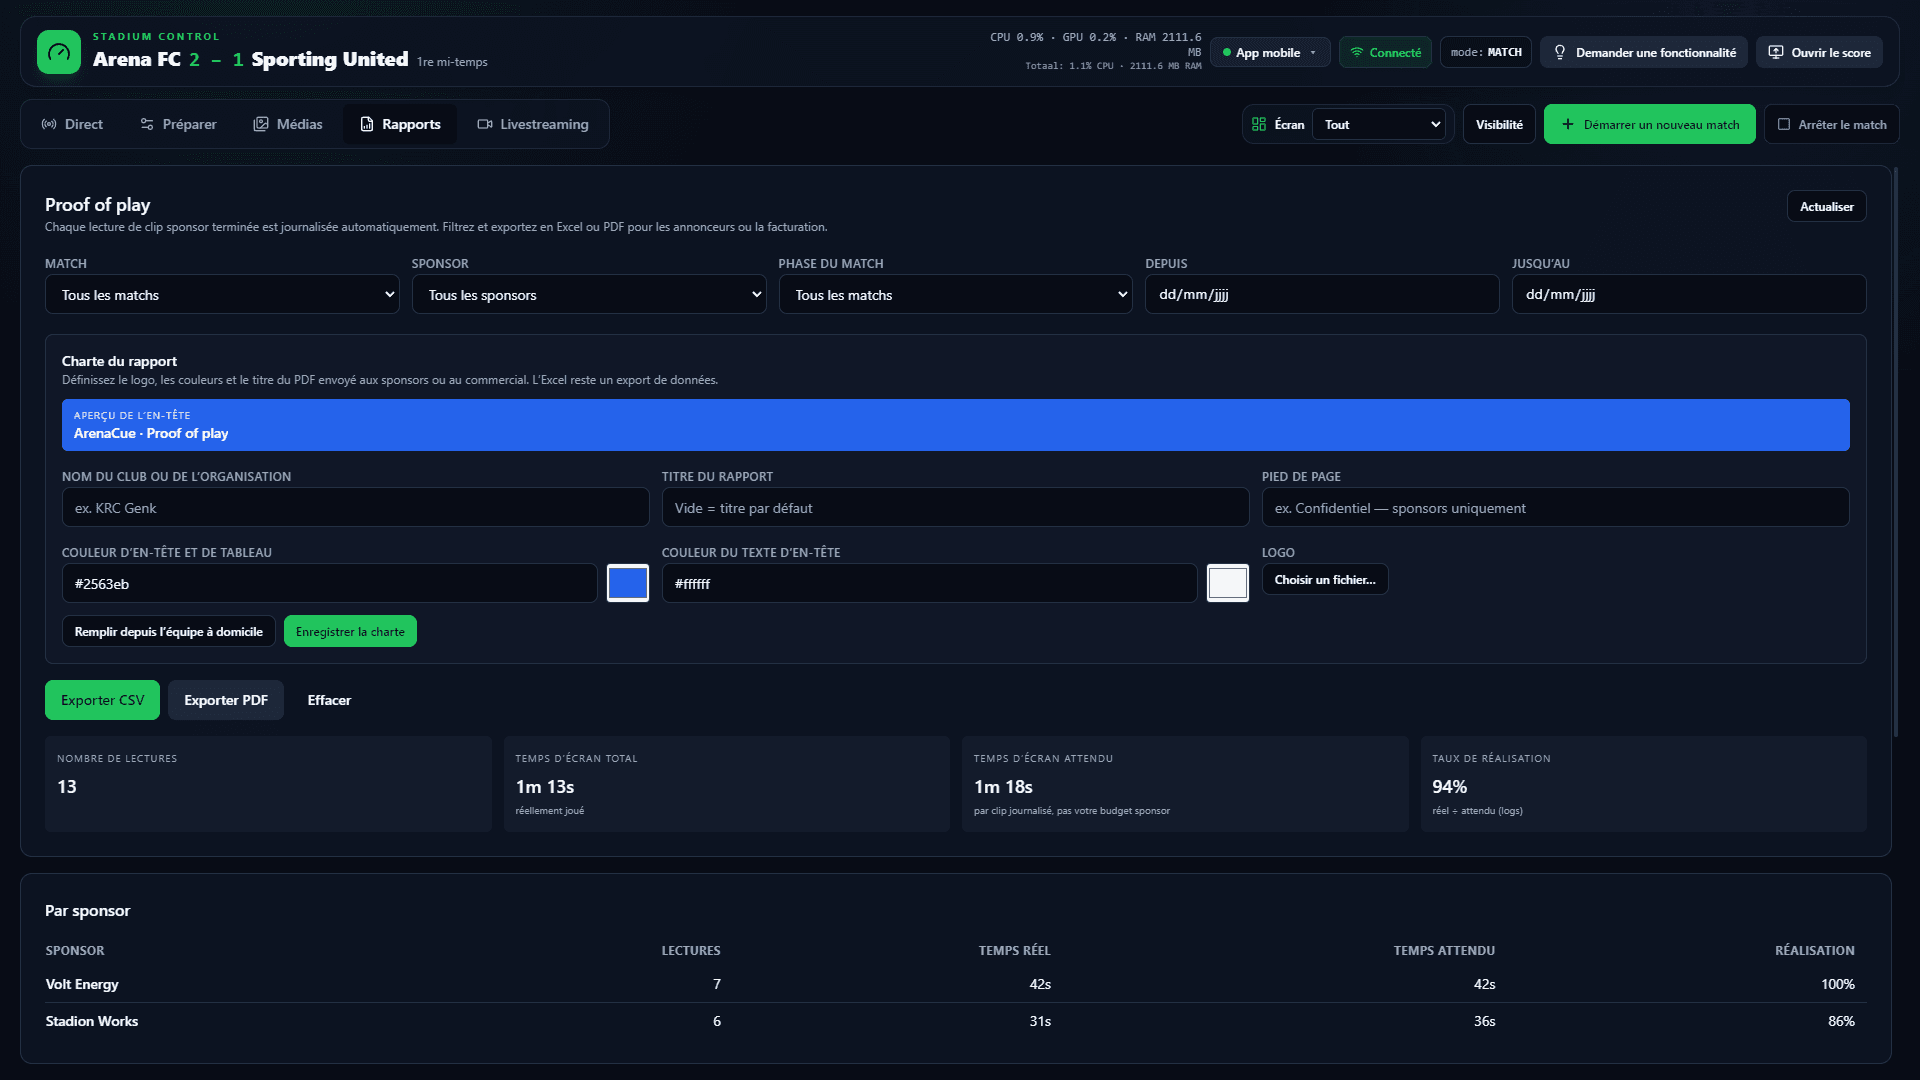Open the blue header color swatch
This screenshot has height=1080, width=1920.
point(628,583)
